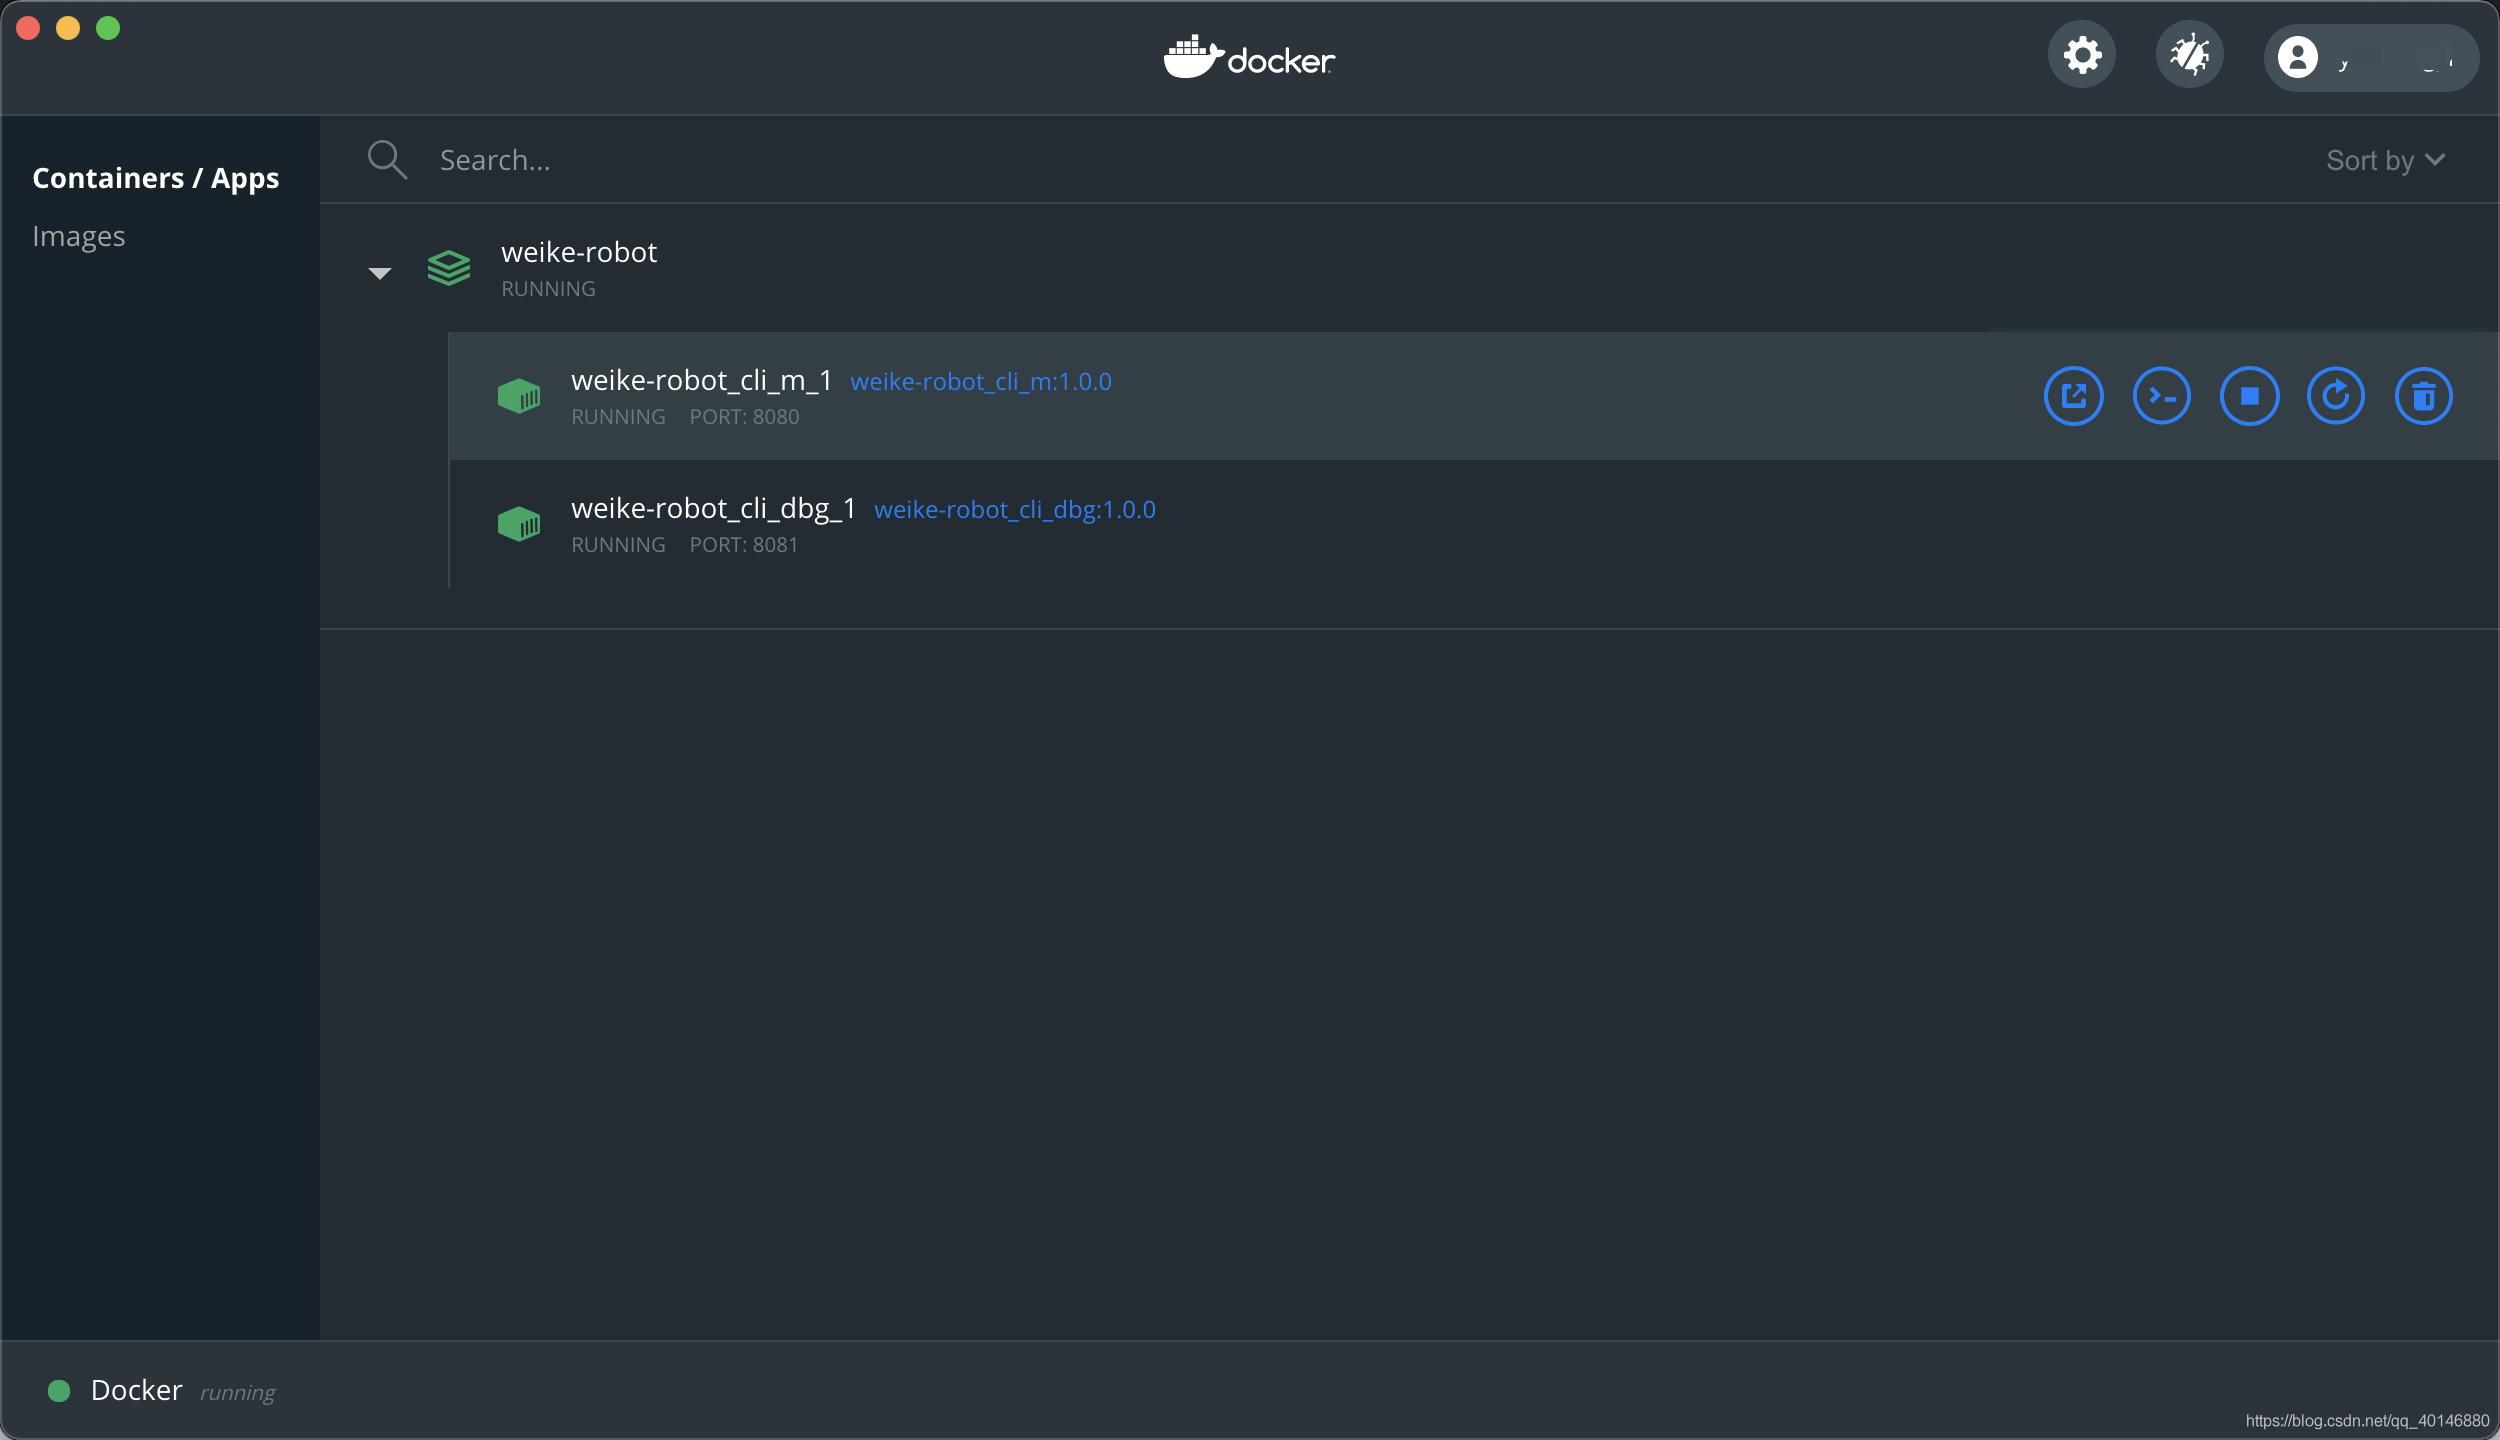Switch to the Images section
The width and height of the screenshot is (2500, 1440).
click(78, 236)
